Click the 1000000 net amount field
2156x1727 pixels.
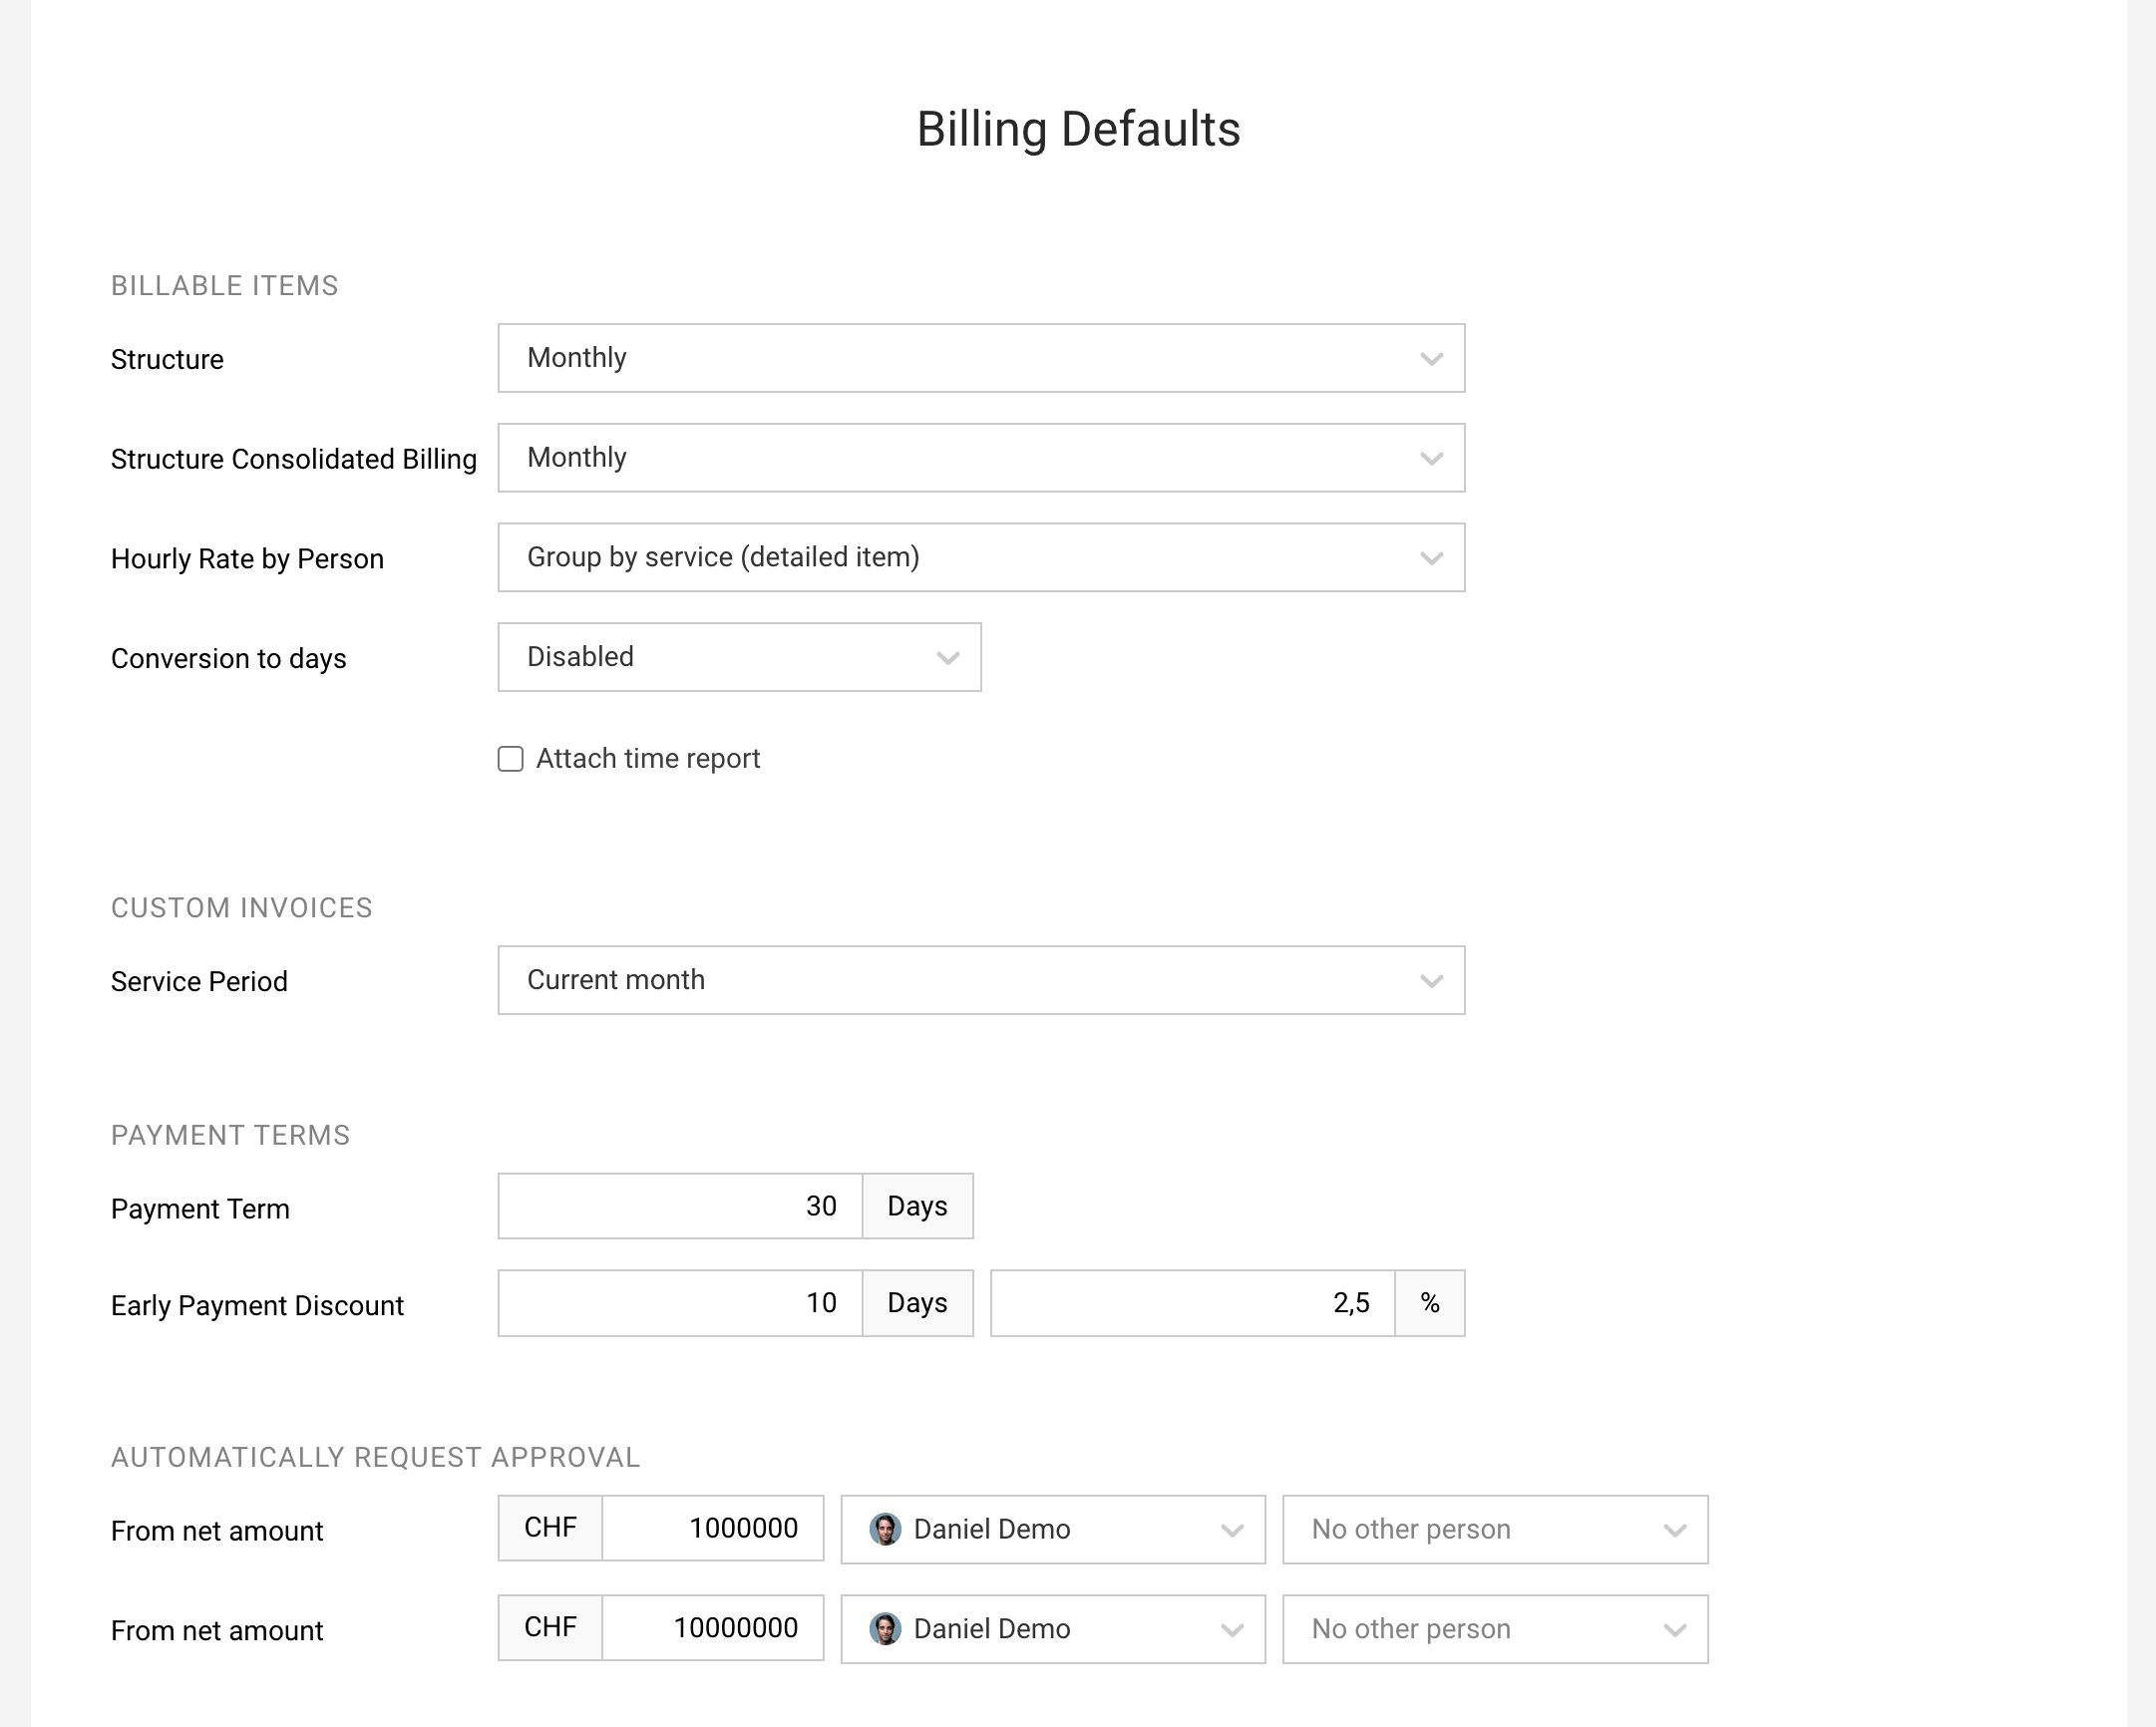pos(713,1528)
